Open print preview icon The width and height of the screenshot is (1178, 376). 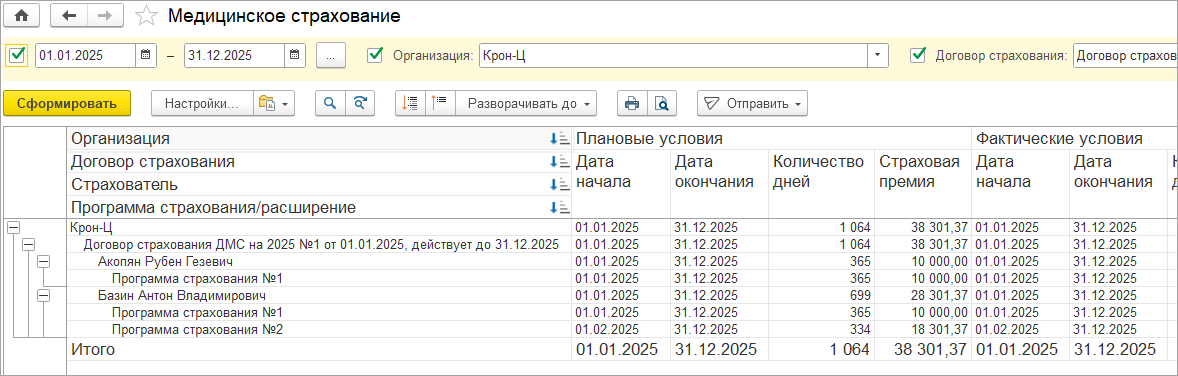tap(662, 104)
